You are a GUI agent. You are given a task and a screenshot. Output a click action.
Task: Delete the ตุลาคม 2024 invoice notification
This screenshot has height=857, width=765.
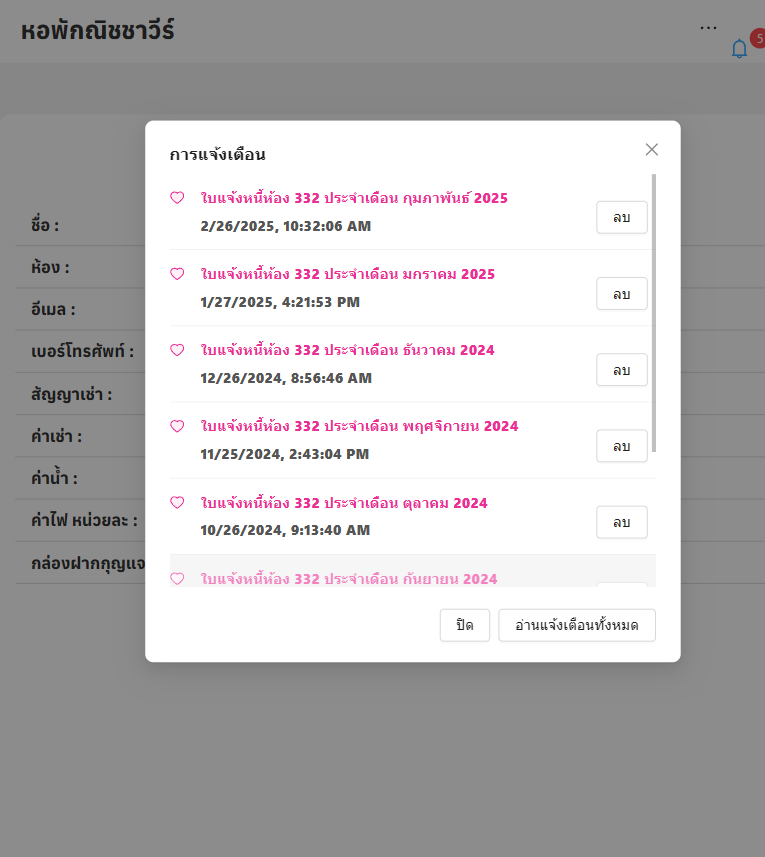[x=621, y=522]
